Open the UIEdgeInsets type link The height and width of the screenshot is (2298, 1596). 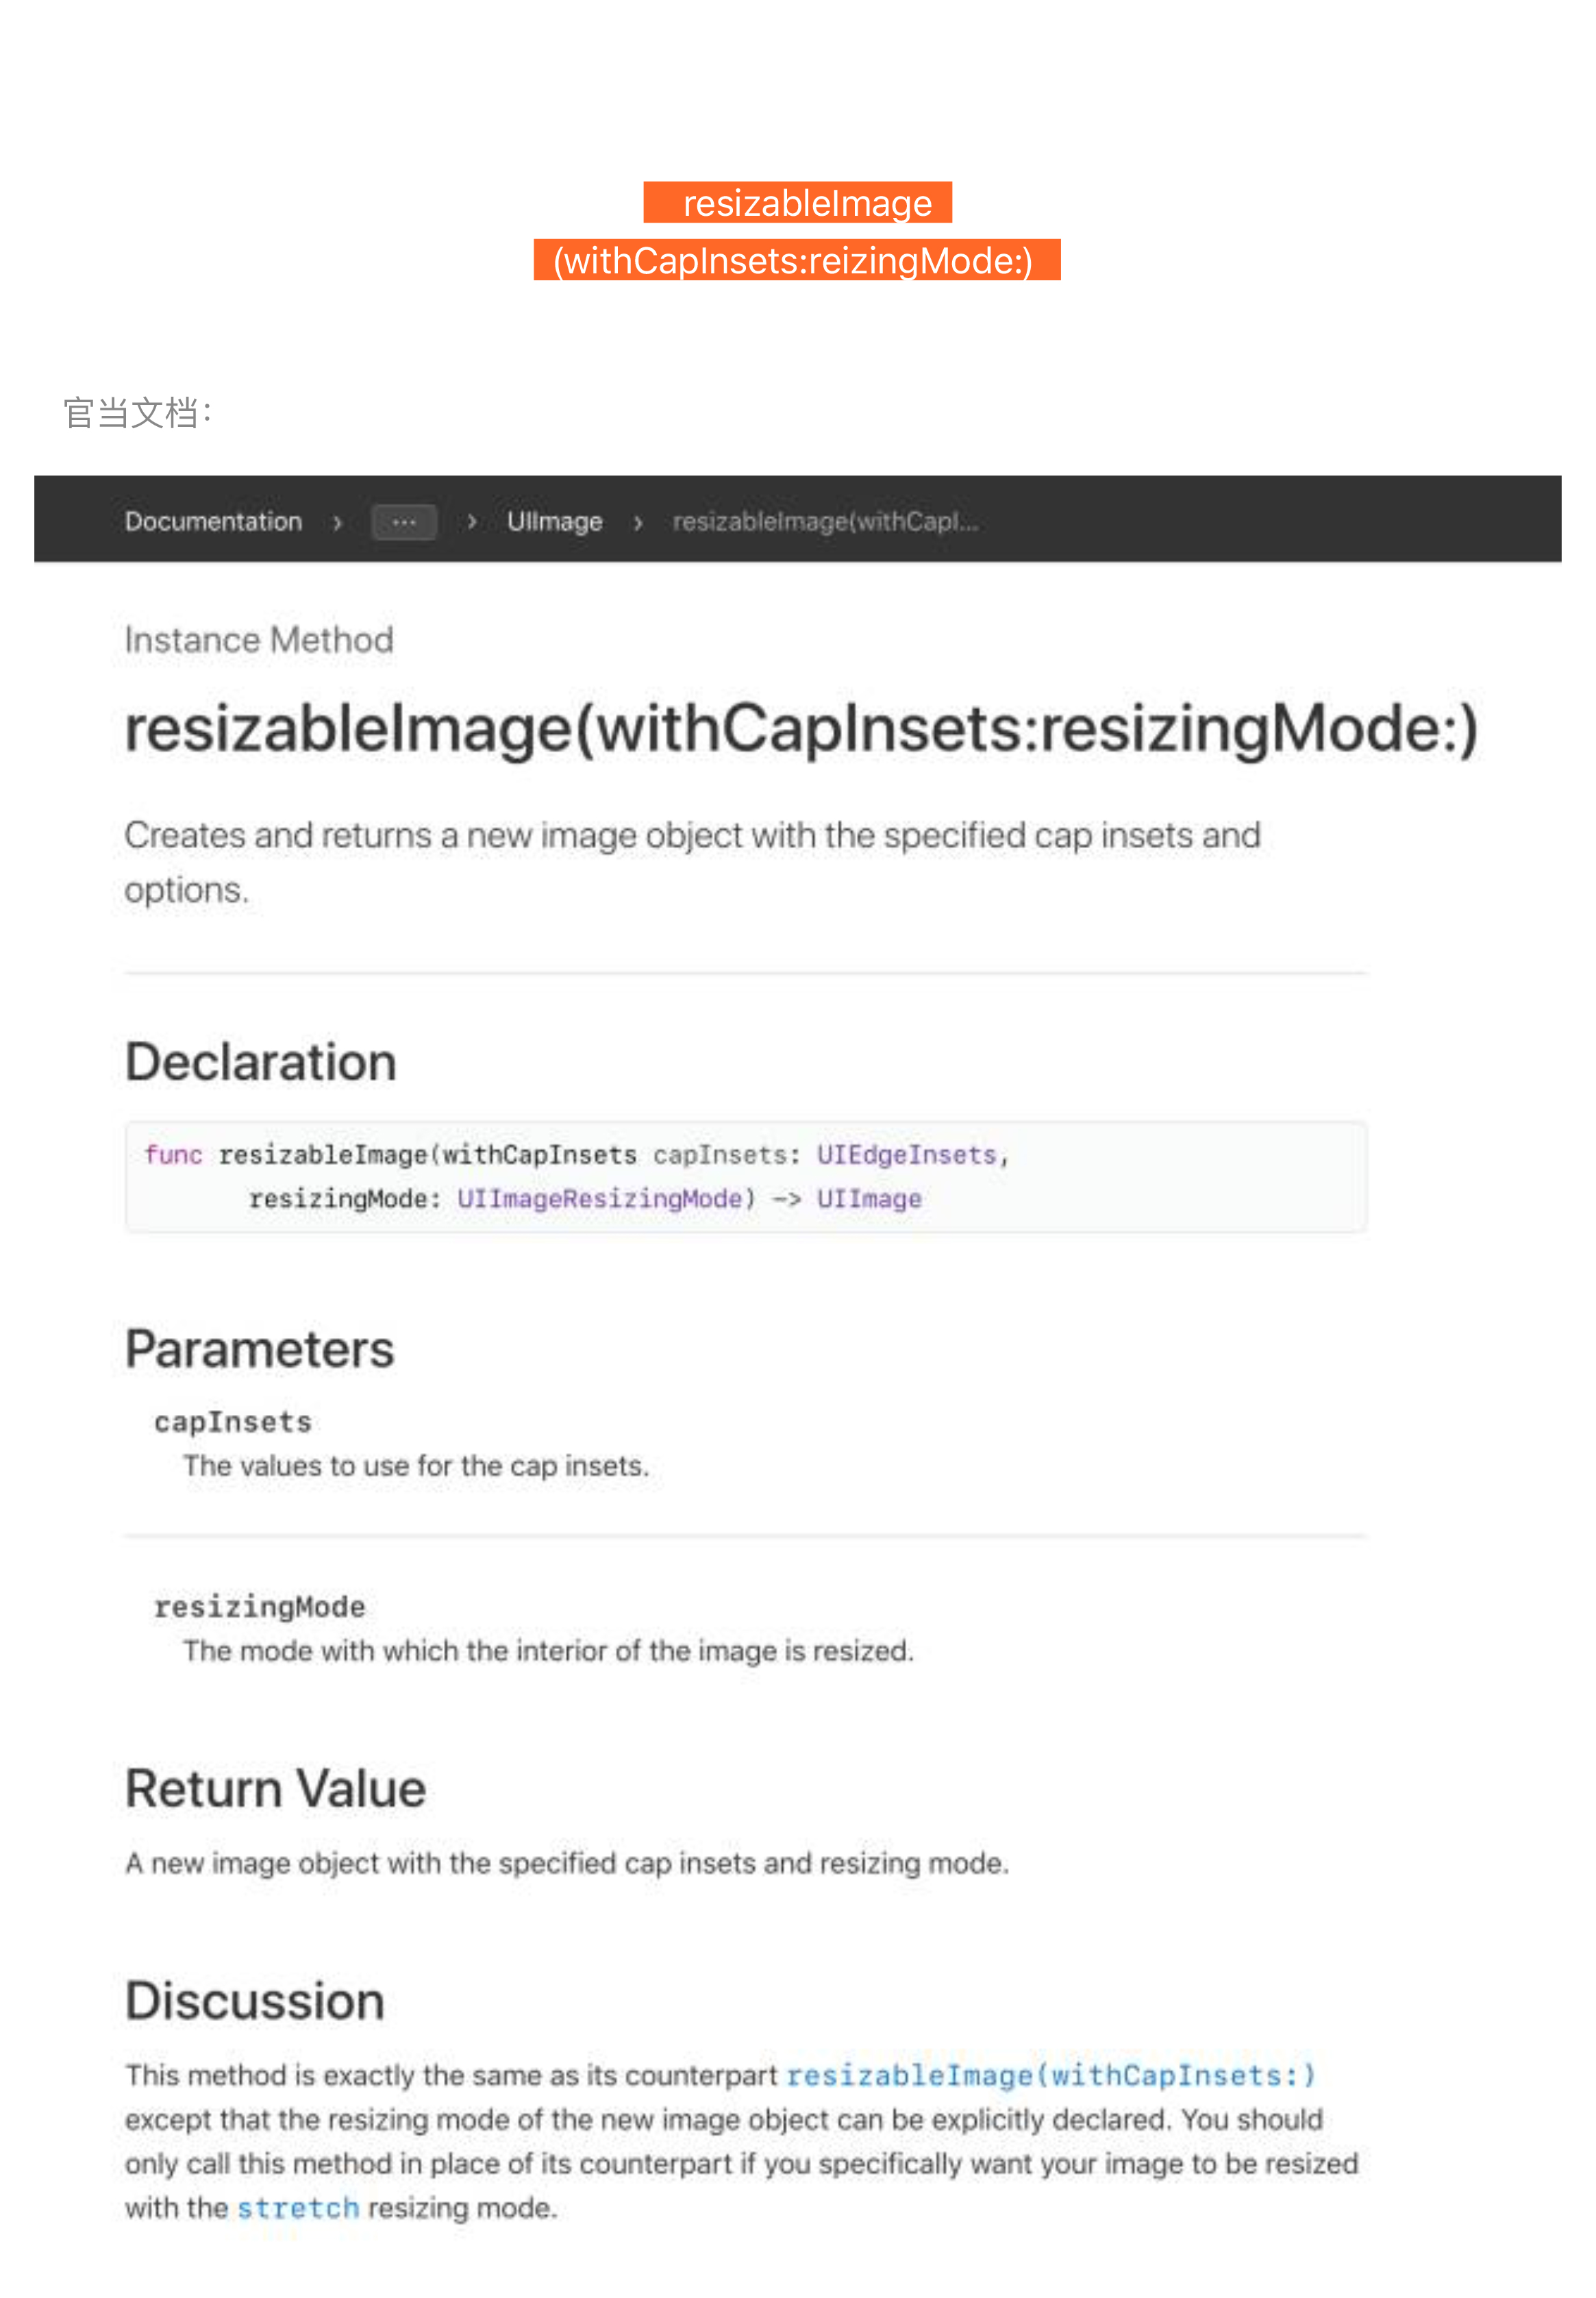(x=906, y=1155)
